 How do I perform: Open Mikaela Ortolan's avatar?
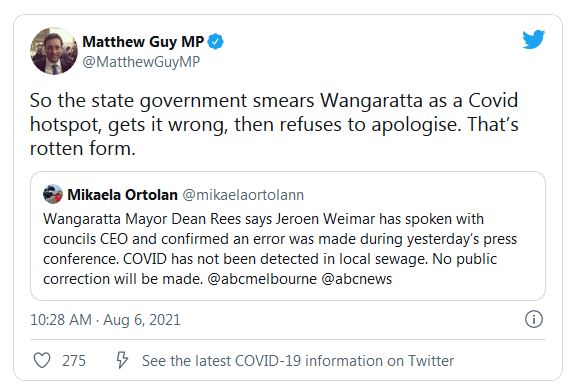click(x=53, y=194)
